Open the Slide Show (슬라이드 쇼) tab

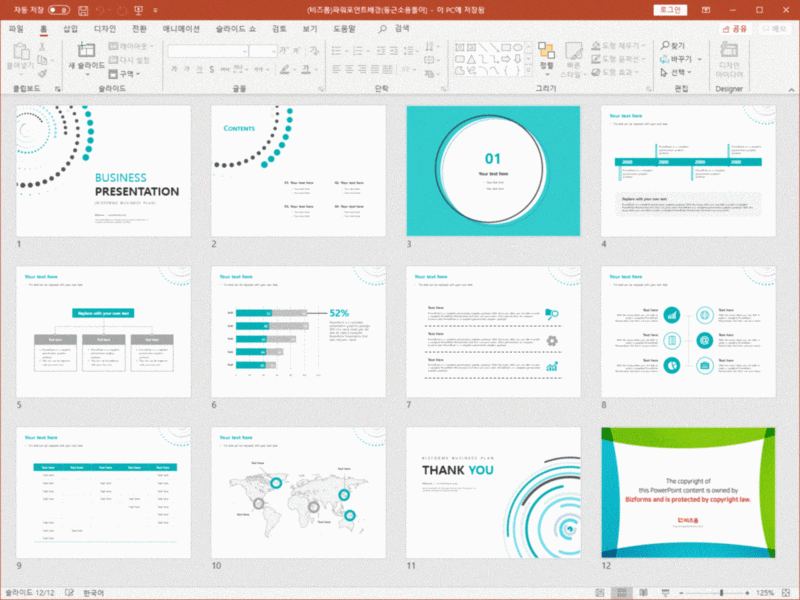pos(236,29)
